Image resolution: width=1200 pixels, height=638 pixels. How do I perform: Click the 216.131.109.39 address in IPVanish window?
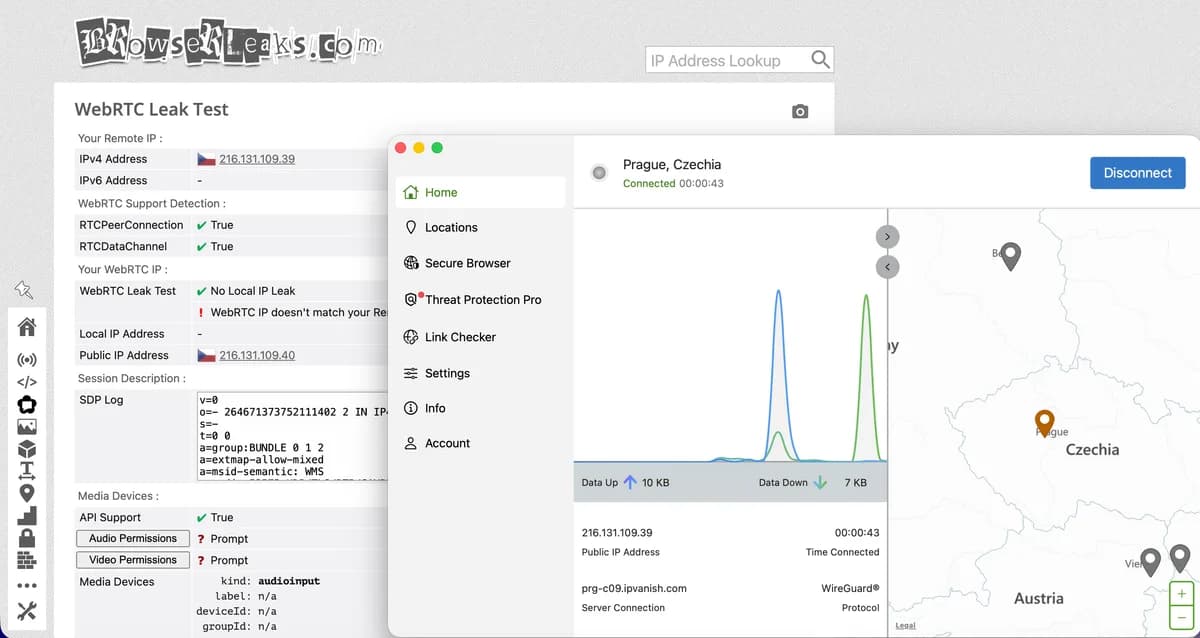click(617, 533)
